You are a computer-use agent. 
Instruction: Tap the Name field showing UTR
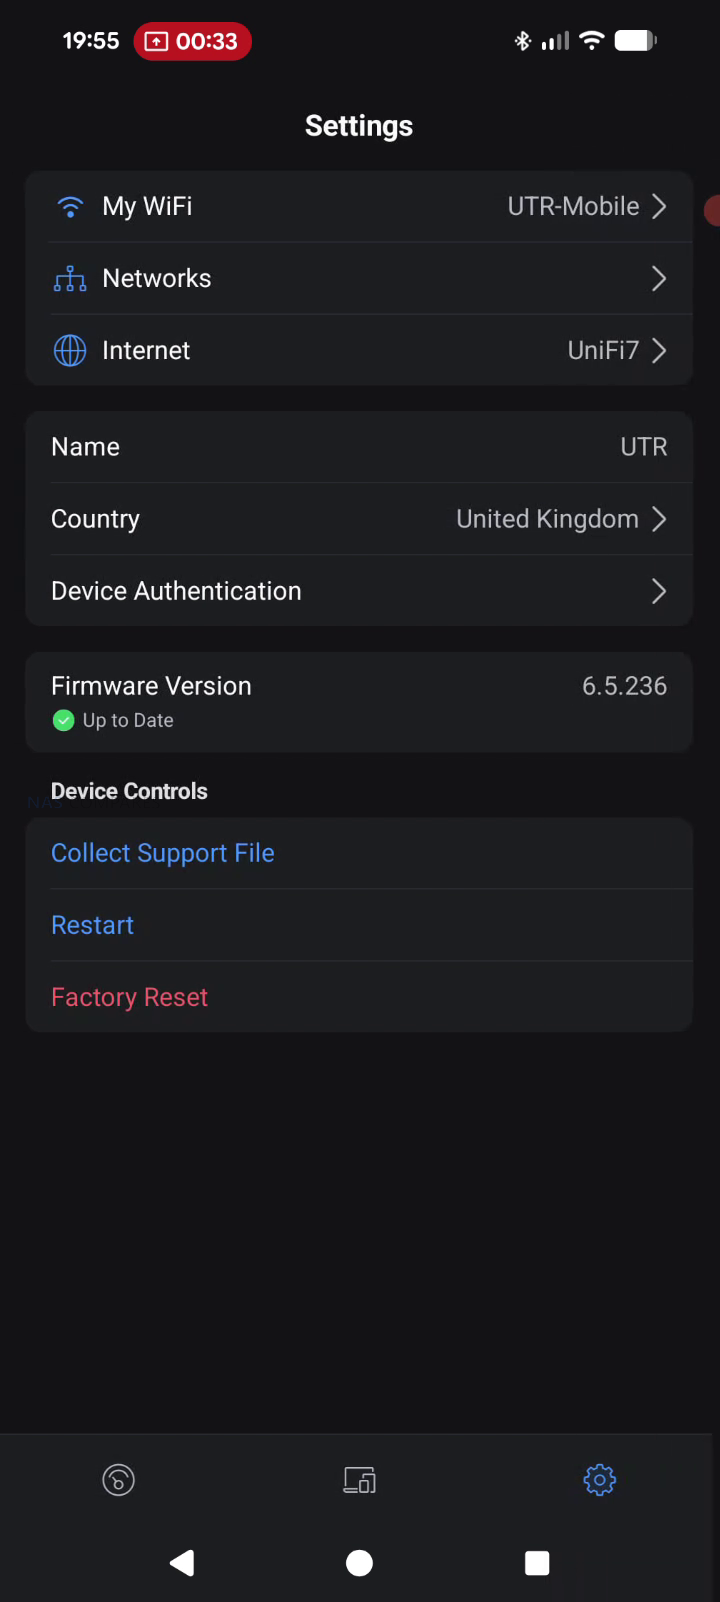tap(359, 447)
